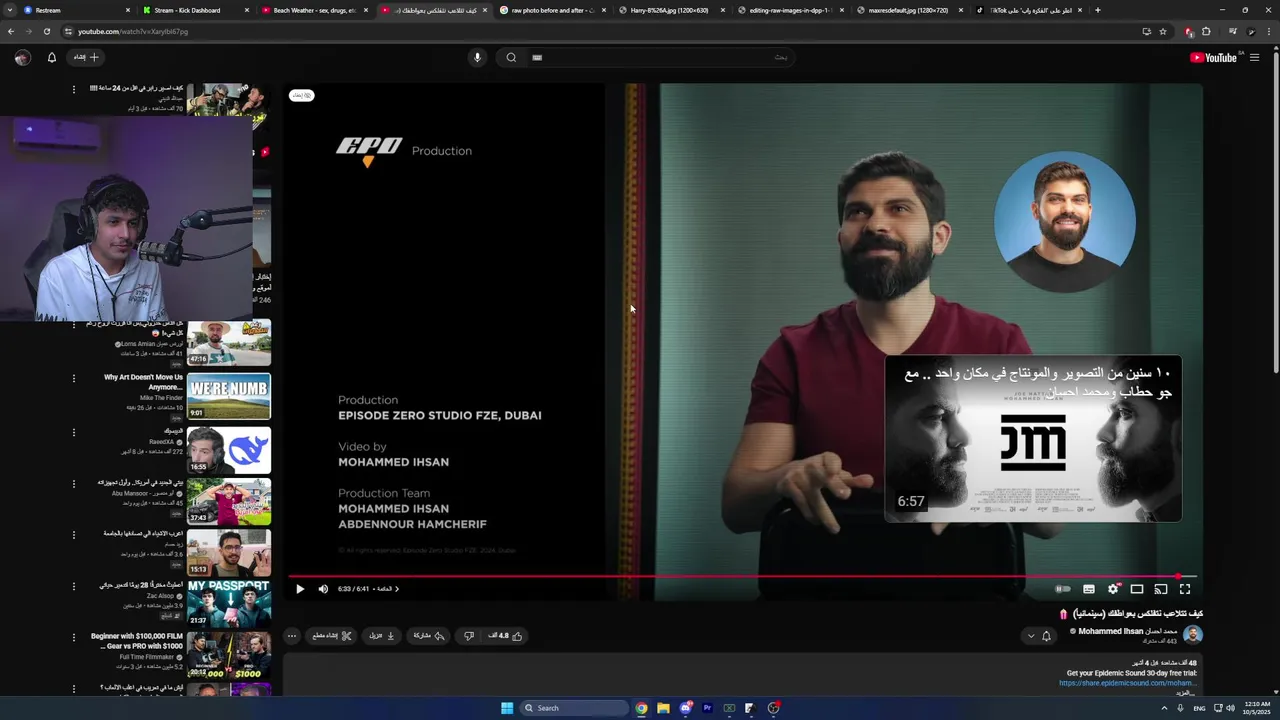The width and height of the screenshot is (1280, 720).
Task: Open the Mohammed Ihsan channel name link
Action: pyautogui.click(x=1127, y=631)
